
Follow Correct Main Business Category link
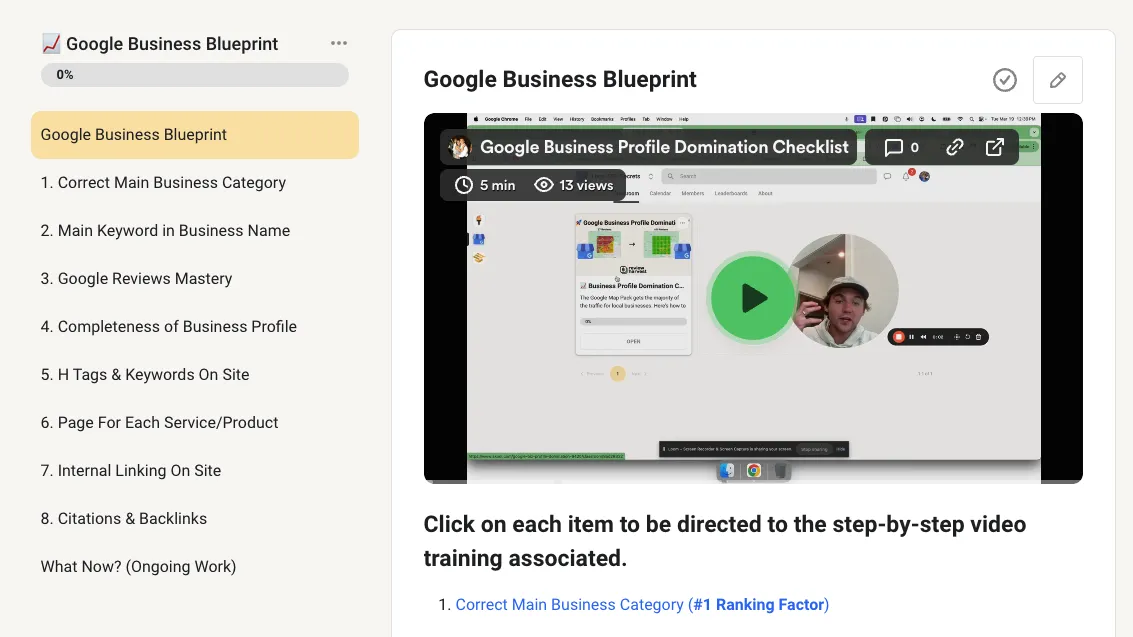coord(642,604)
